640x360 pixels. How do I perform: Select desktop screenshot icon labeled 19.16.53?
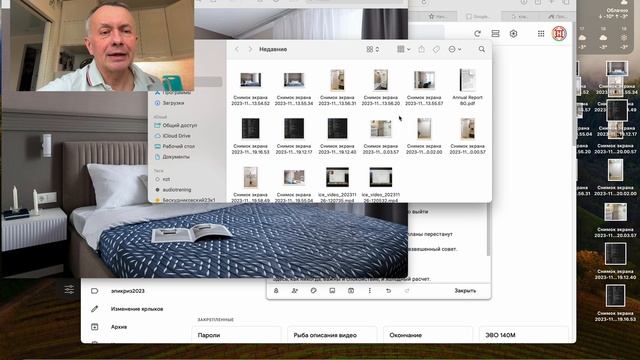pyautogui.click(x=615, y=304)
